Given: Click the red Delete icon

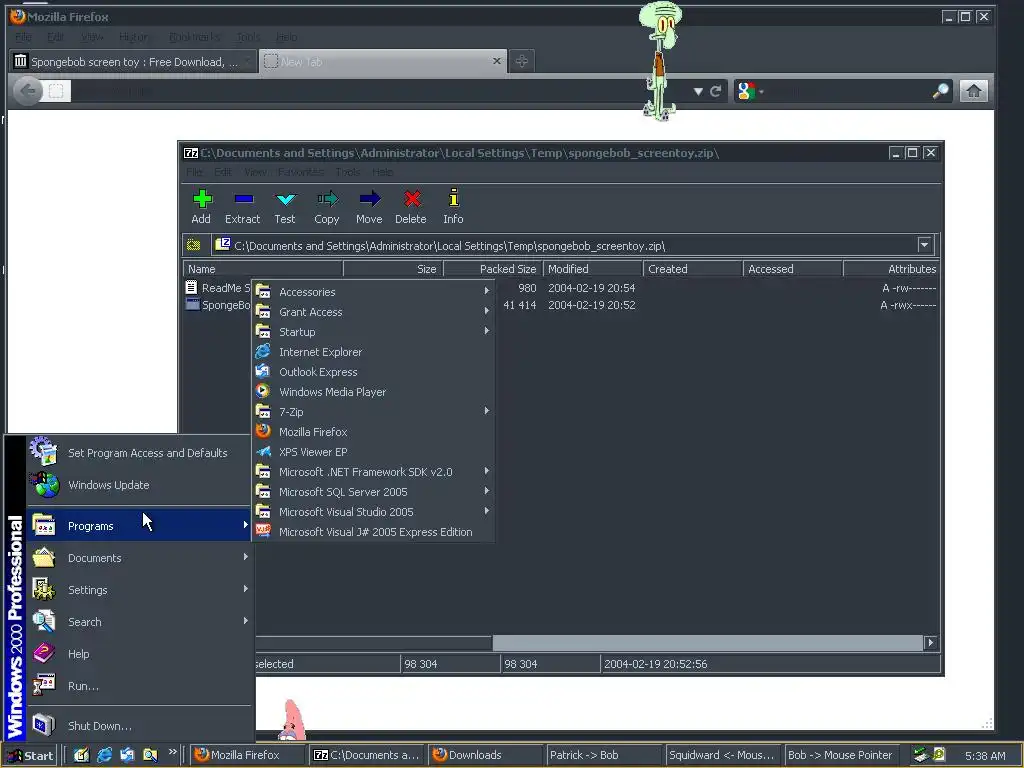Looking at the screenshot, I should 411,206.
